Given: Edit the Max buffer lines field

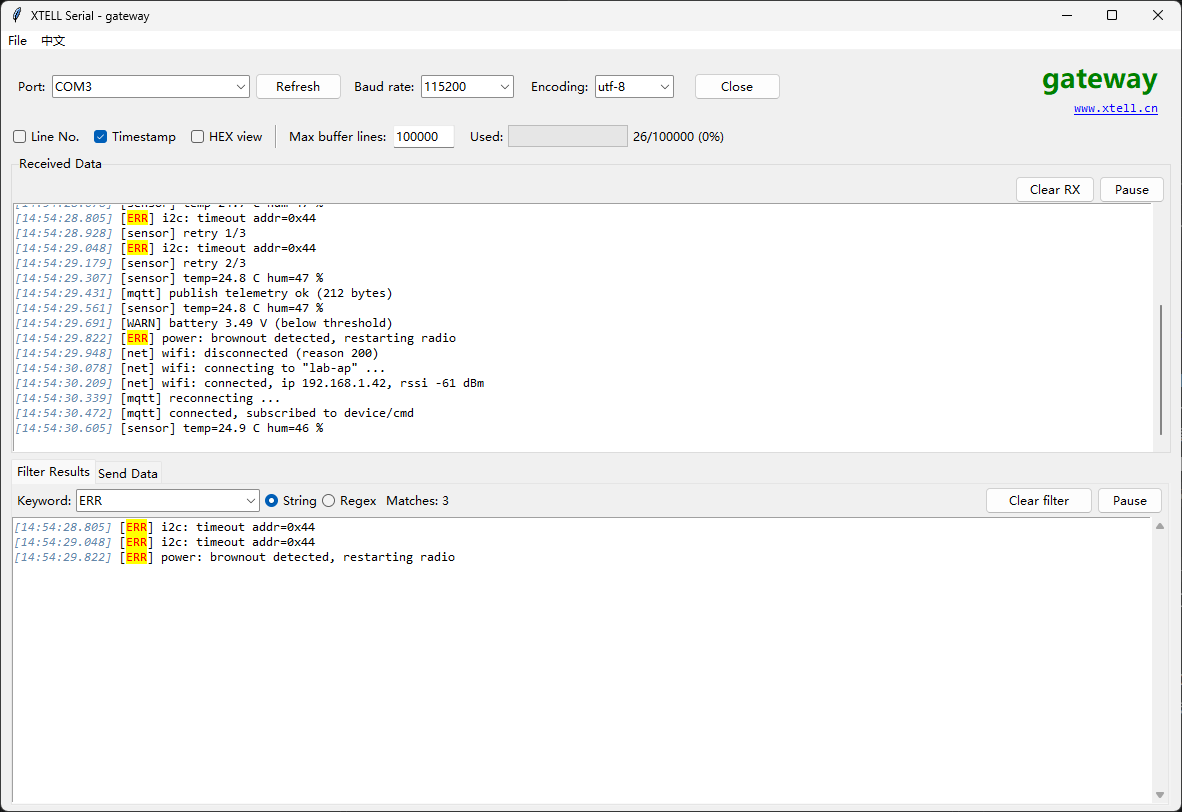Looking at the screenshot, I should 424,136.
